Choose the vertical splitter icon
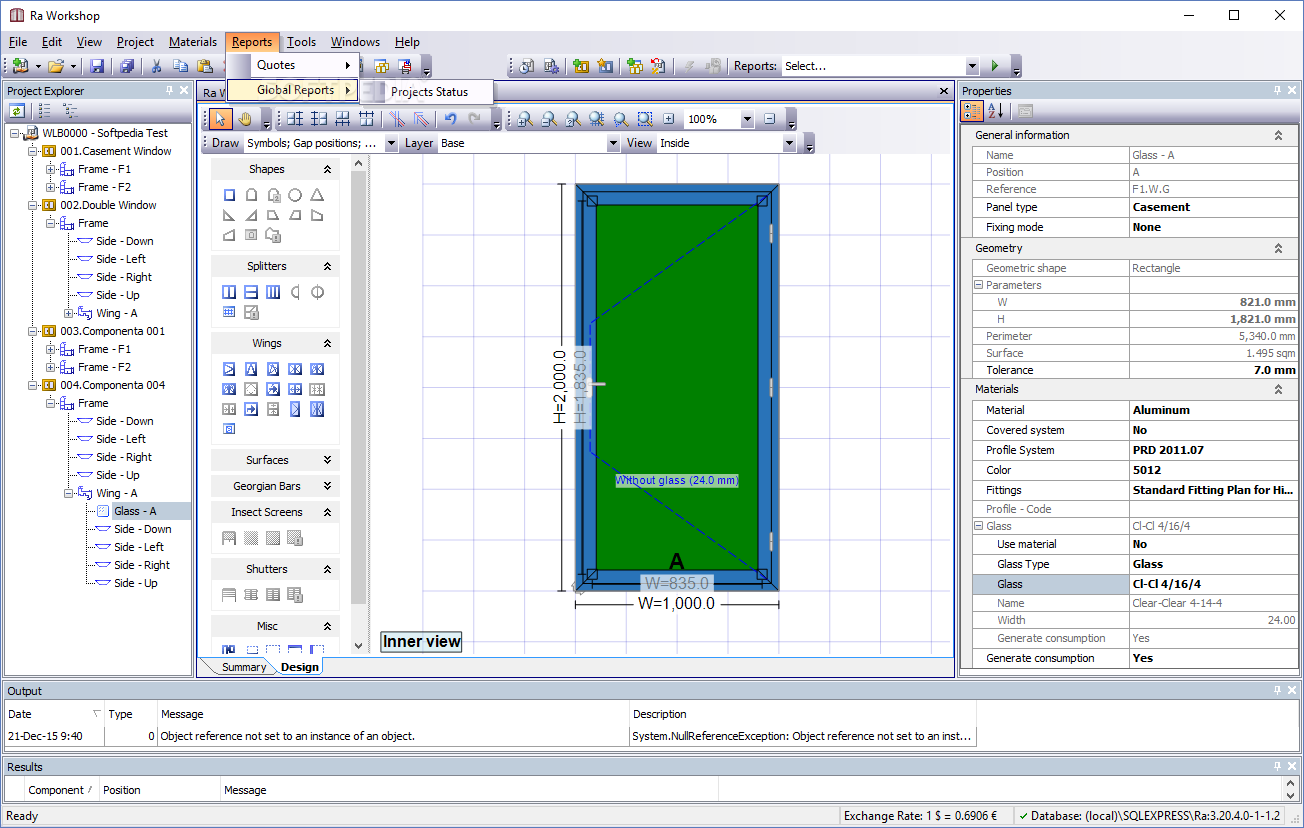 click(x=229, y=292)
